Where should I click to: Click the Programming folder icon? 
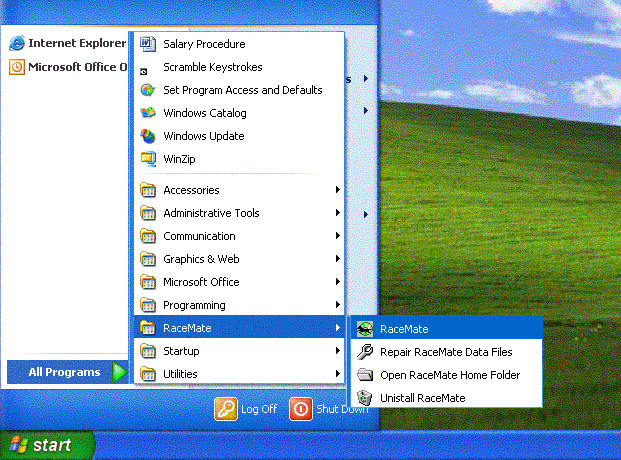pos(148,305)
